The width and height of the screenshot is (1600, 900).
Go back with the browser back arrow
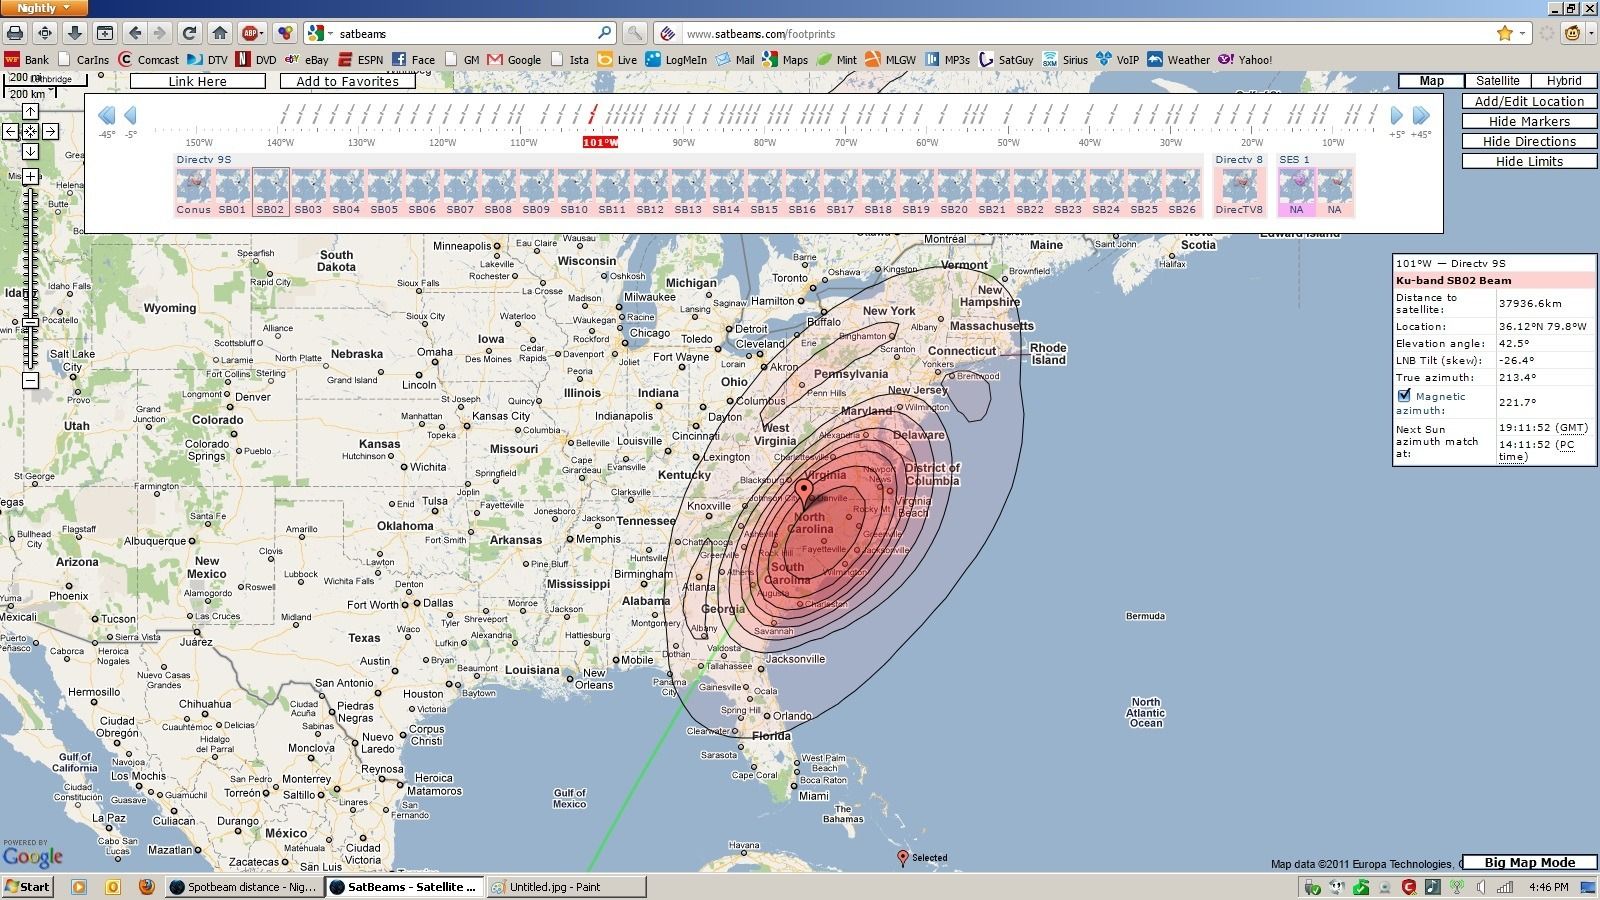pos(135,33)
